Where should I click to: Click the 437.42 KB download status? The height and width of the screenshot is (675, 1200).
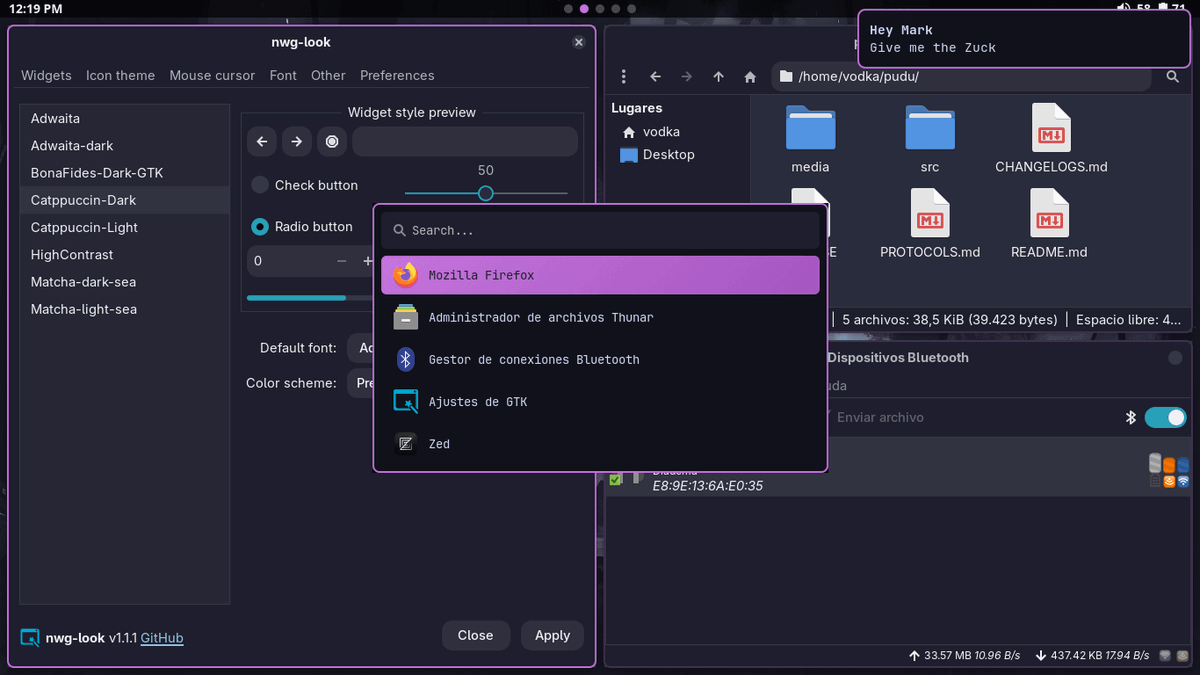click(x=1092, y=656)
